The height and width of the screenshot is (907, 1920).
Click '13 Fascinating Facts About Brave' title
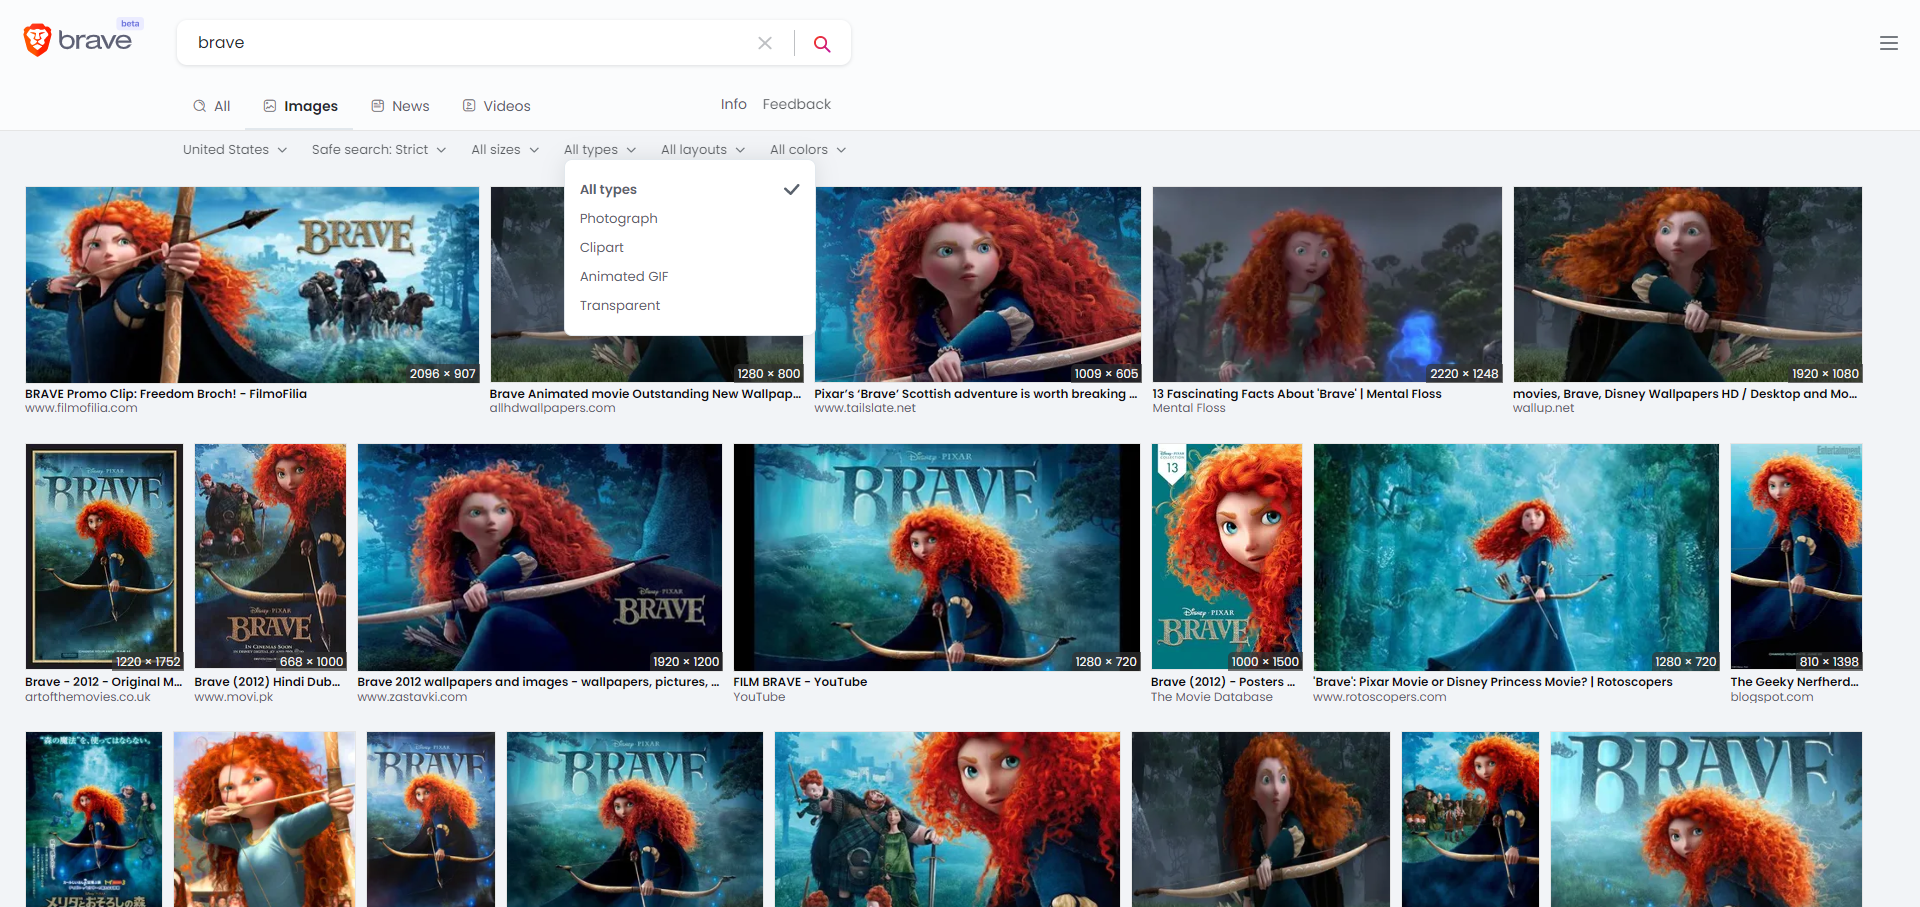pyautogui.click(x=1297, y=394)
